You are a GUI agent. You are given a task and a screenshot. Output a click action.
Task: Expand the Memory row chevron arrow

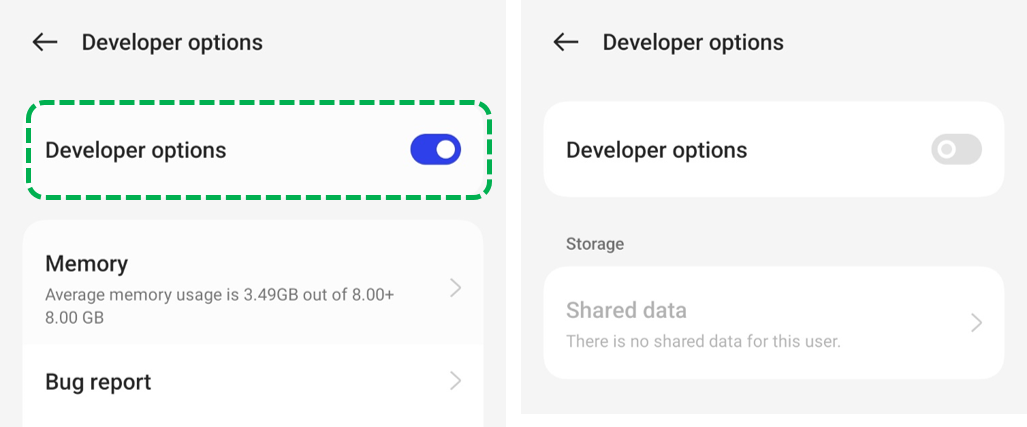pyautogui.click(x=456, y=288)
